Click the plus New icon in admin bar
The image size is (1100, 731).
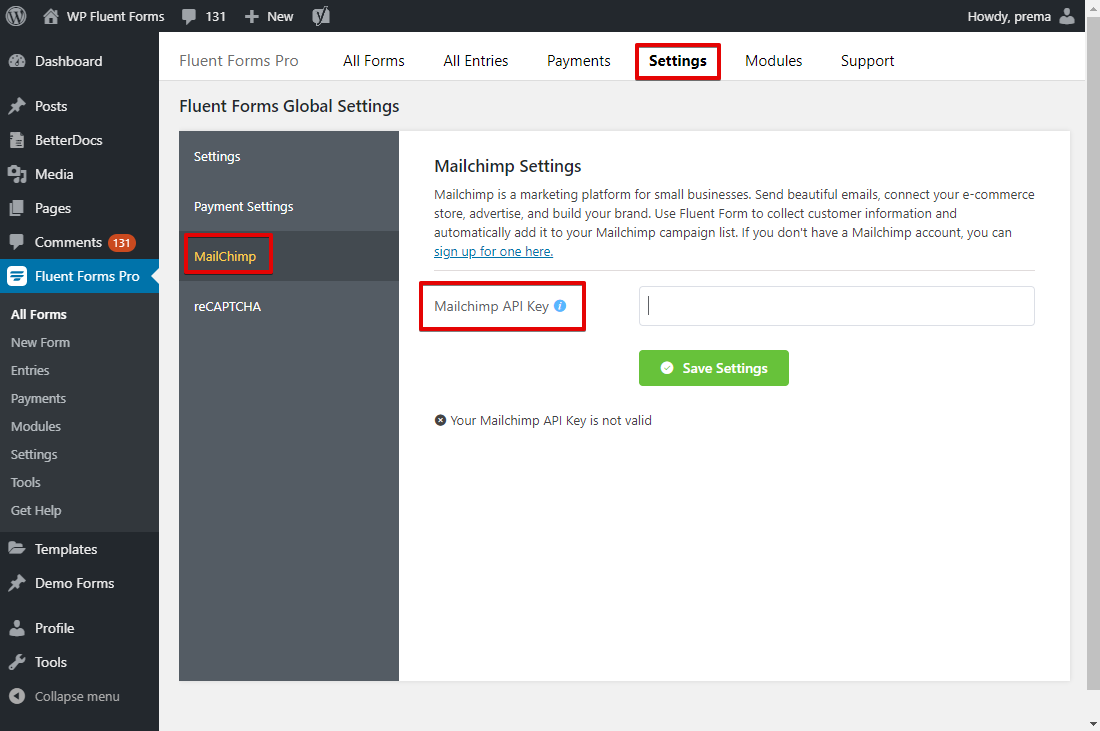(252, 16)
